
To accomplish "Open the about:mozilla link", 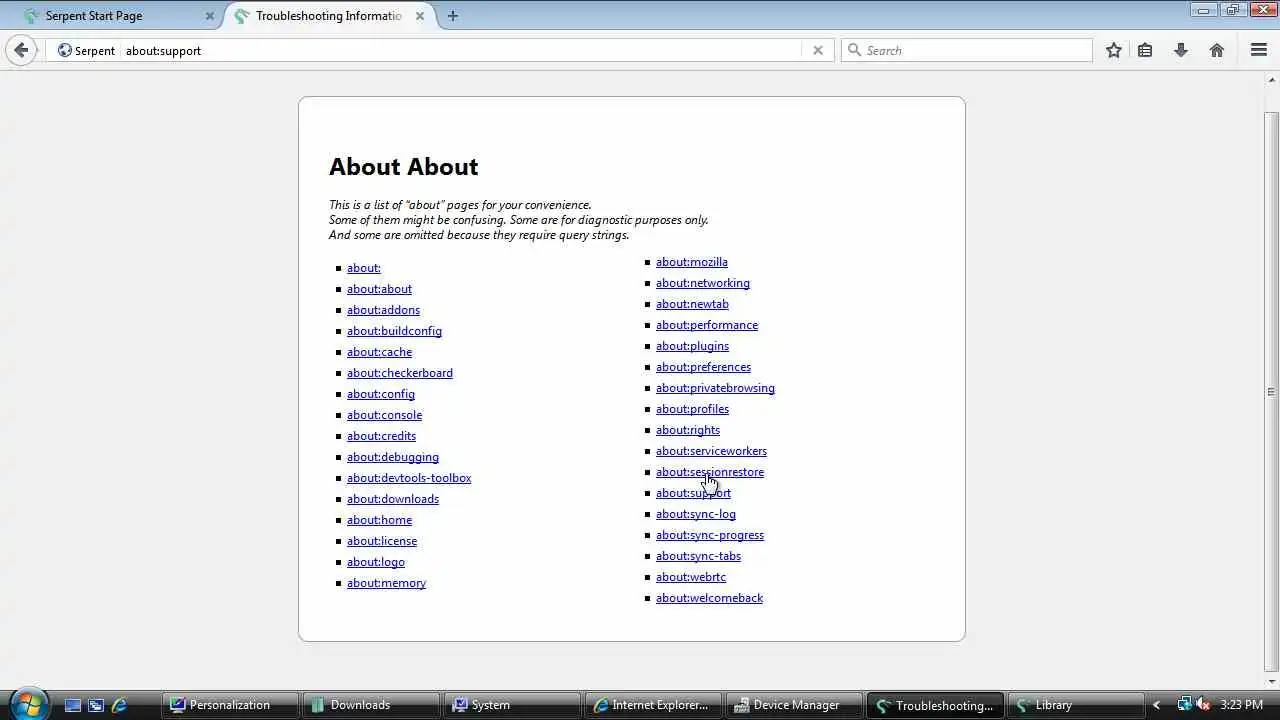I will (692, 262).
